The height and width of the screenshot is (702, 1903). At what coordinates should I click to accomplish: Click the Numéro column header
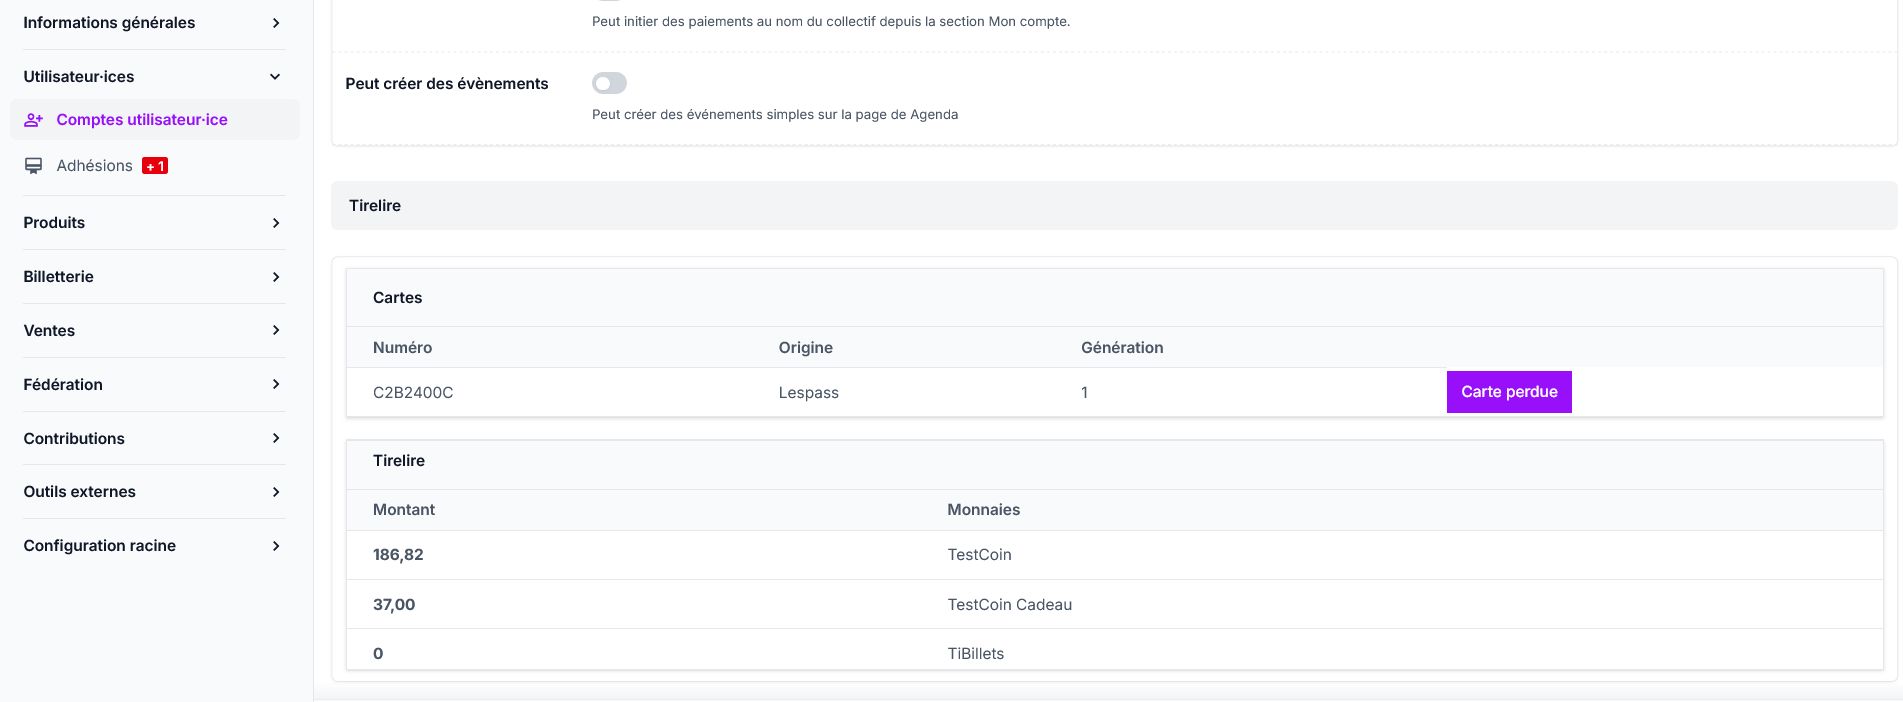point(402,348)
